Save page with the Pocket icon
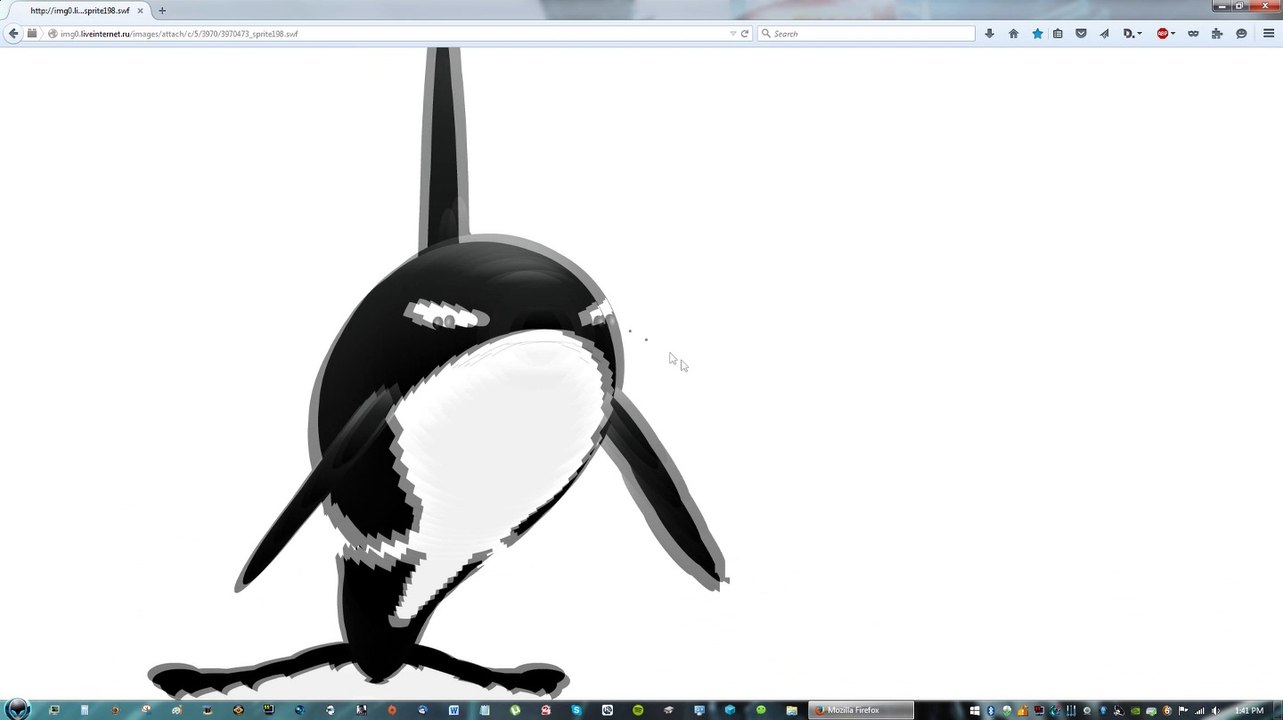This screenshot has height=720, width=1283. (1081, 33)
